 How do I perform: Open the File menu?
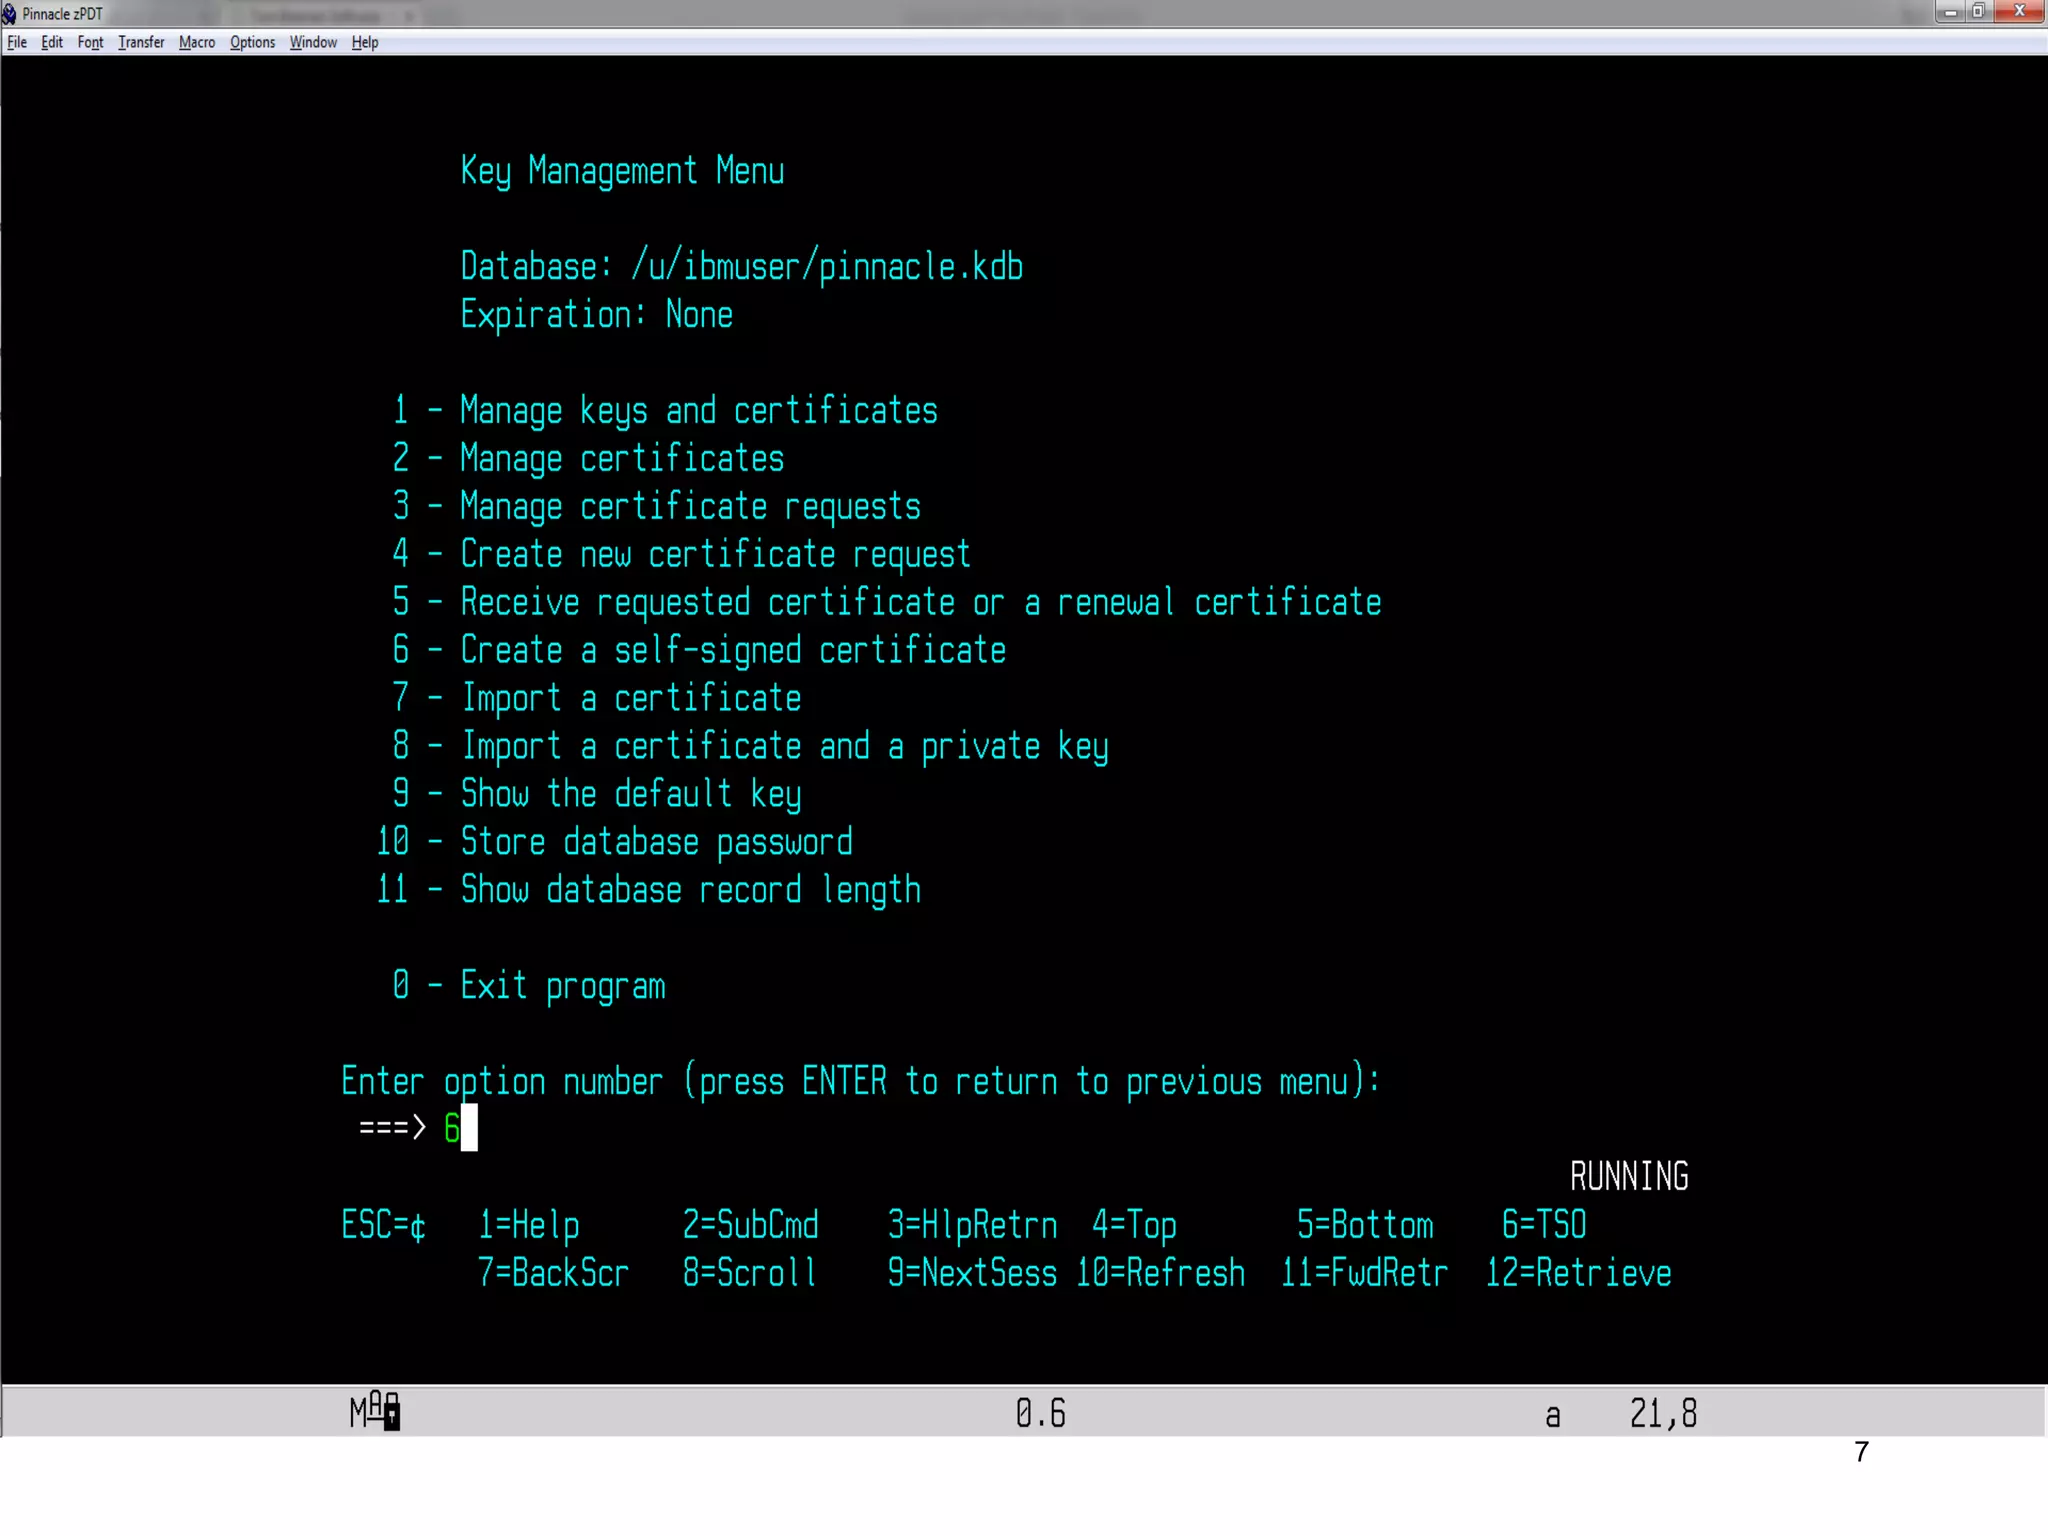pos(17,42)
